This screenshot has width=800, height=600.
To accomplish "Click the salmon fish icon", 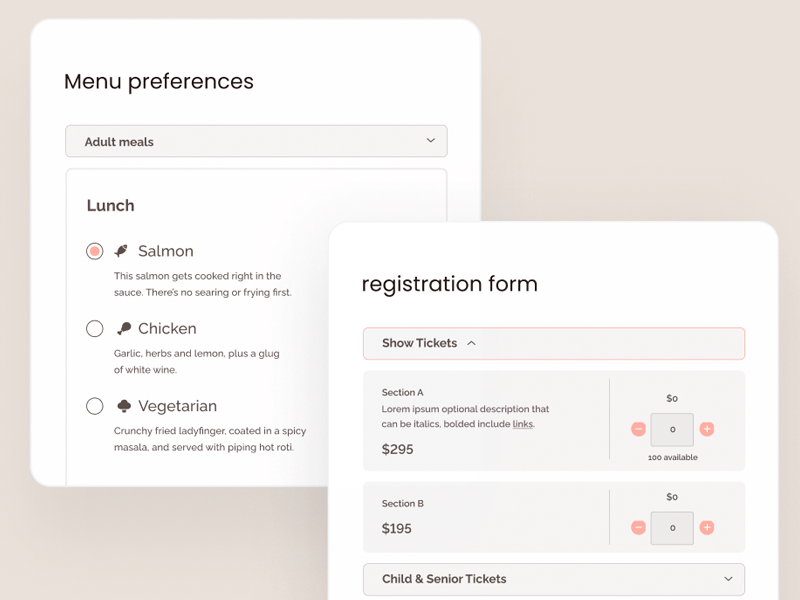I will coord(121,251).
